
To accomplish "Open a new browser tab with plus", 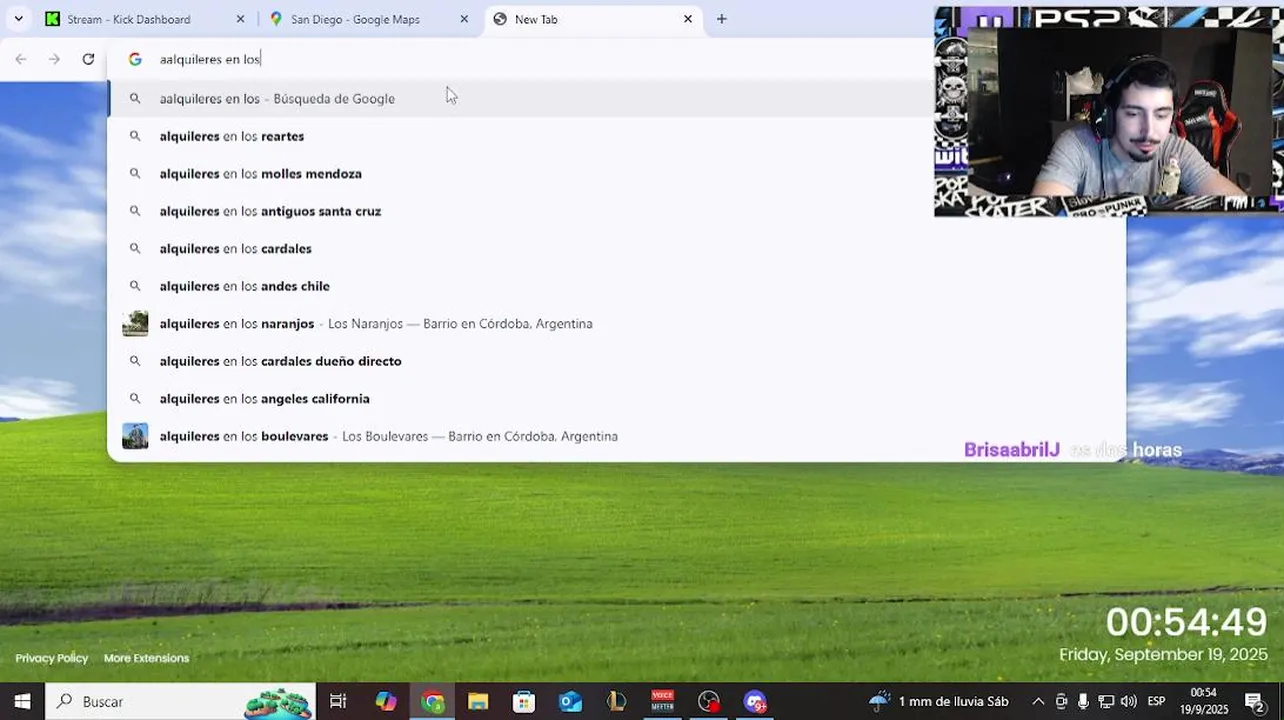I will (722, 19).
